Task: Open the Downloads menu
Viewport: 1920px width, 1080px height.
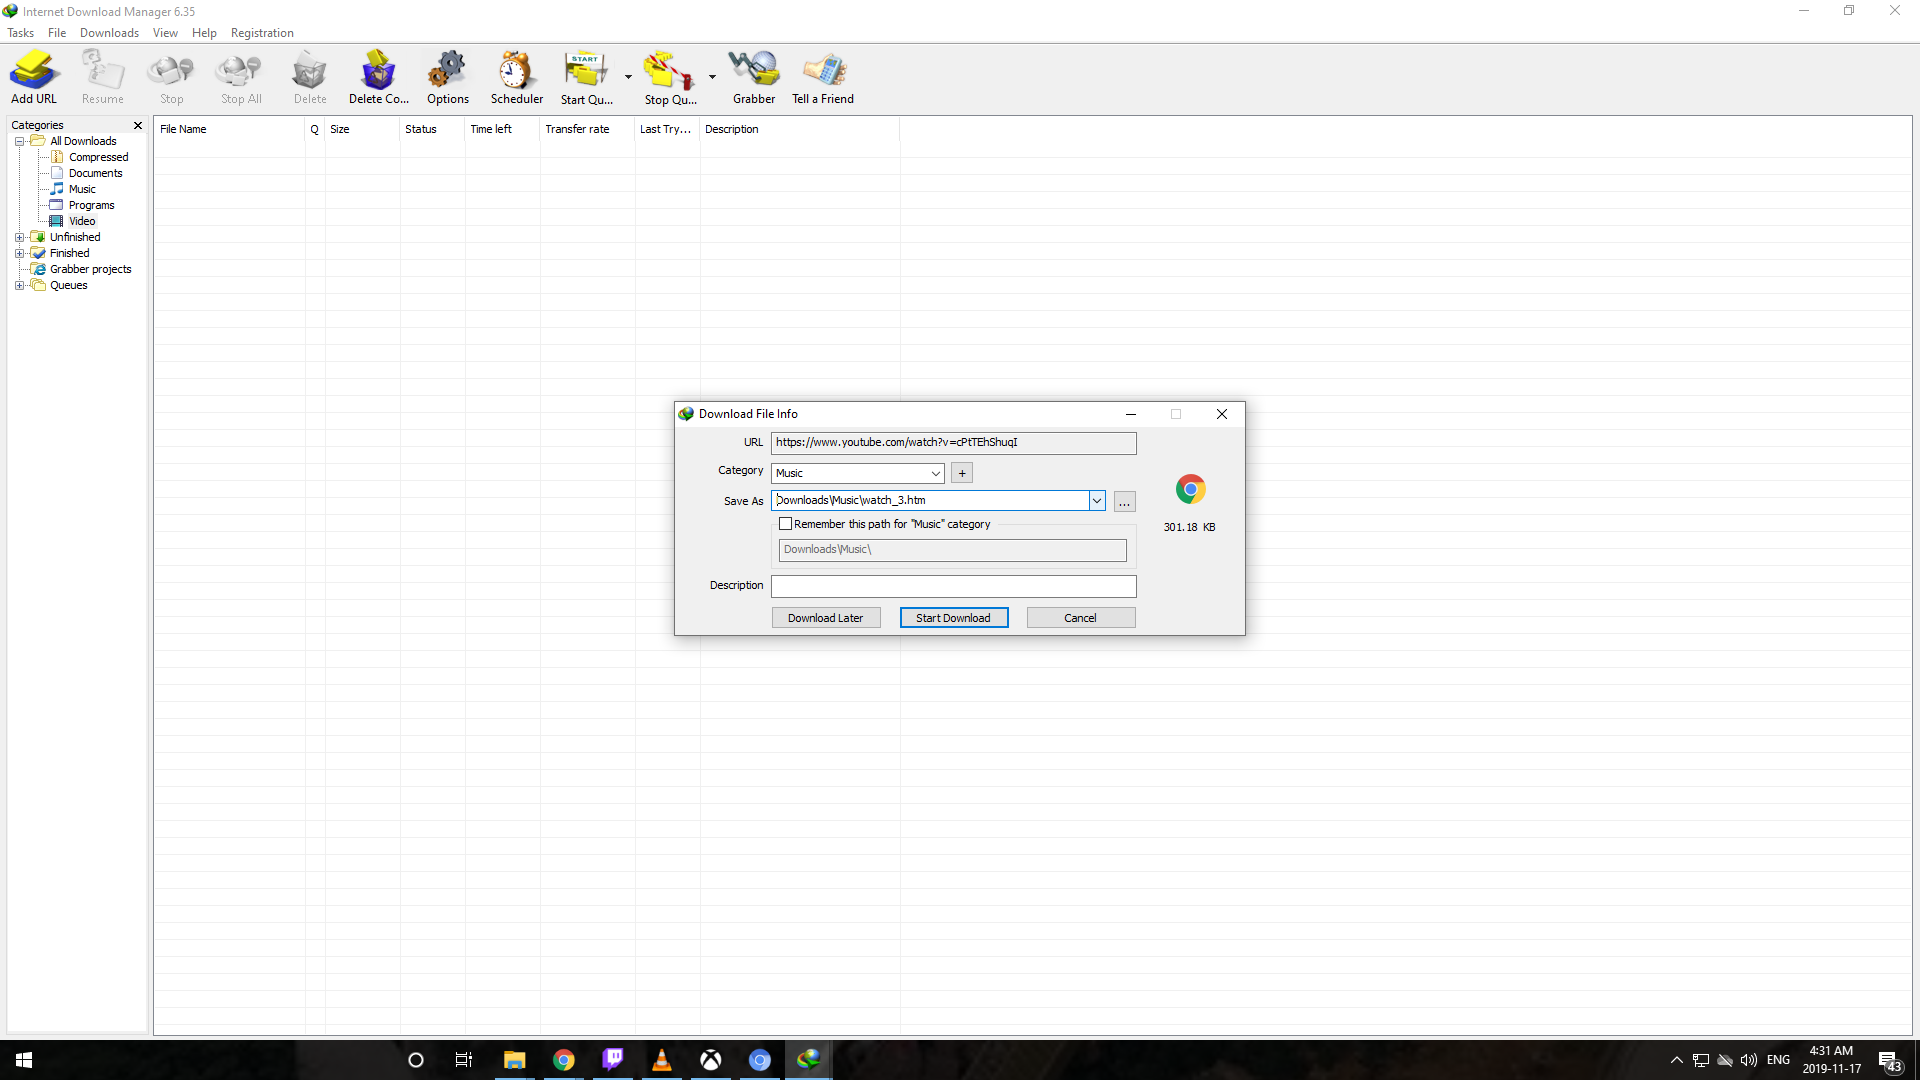Action: 109,33
